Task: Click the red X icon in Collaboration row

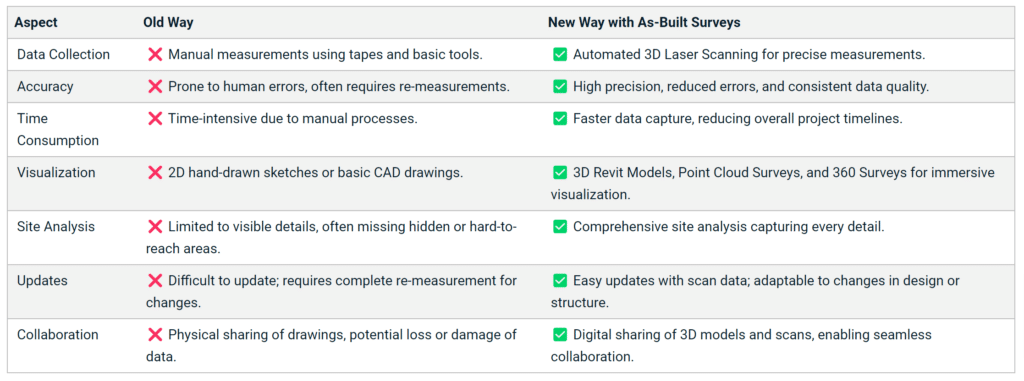Action: coord(155,335)
